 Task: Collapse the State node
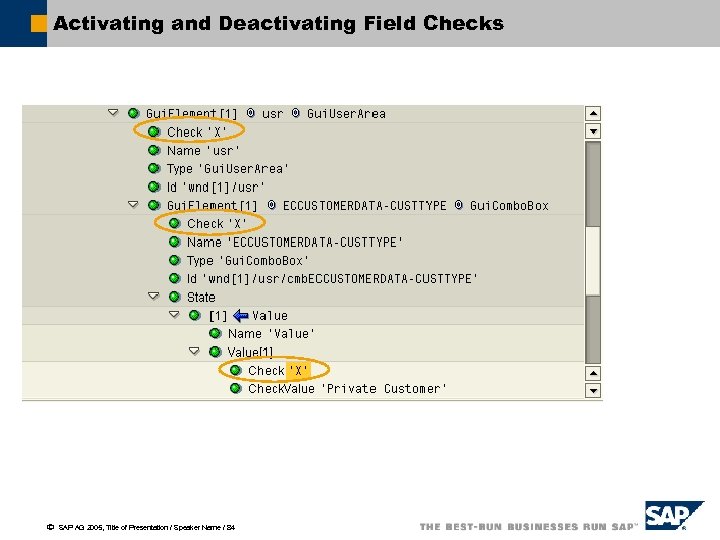(x=154, y=296)
